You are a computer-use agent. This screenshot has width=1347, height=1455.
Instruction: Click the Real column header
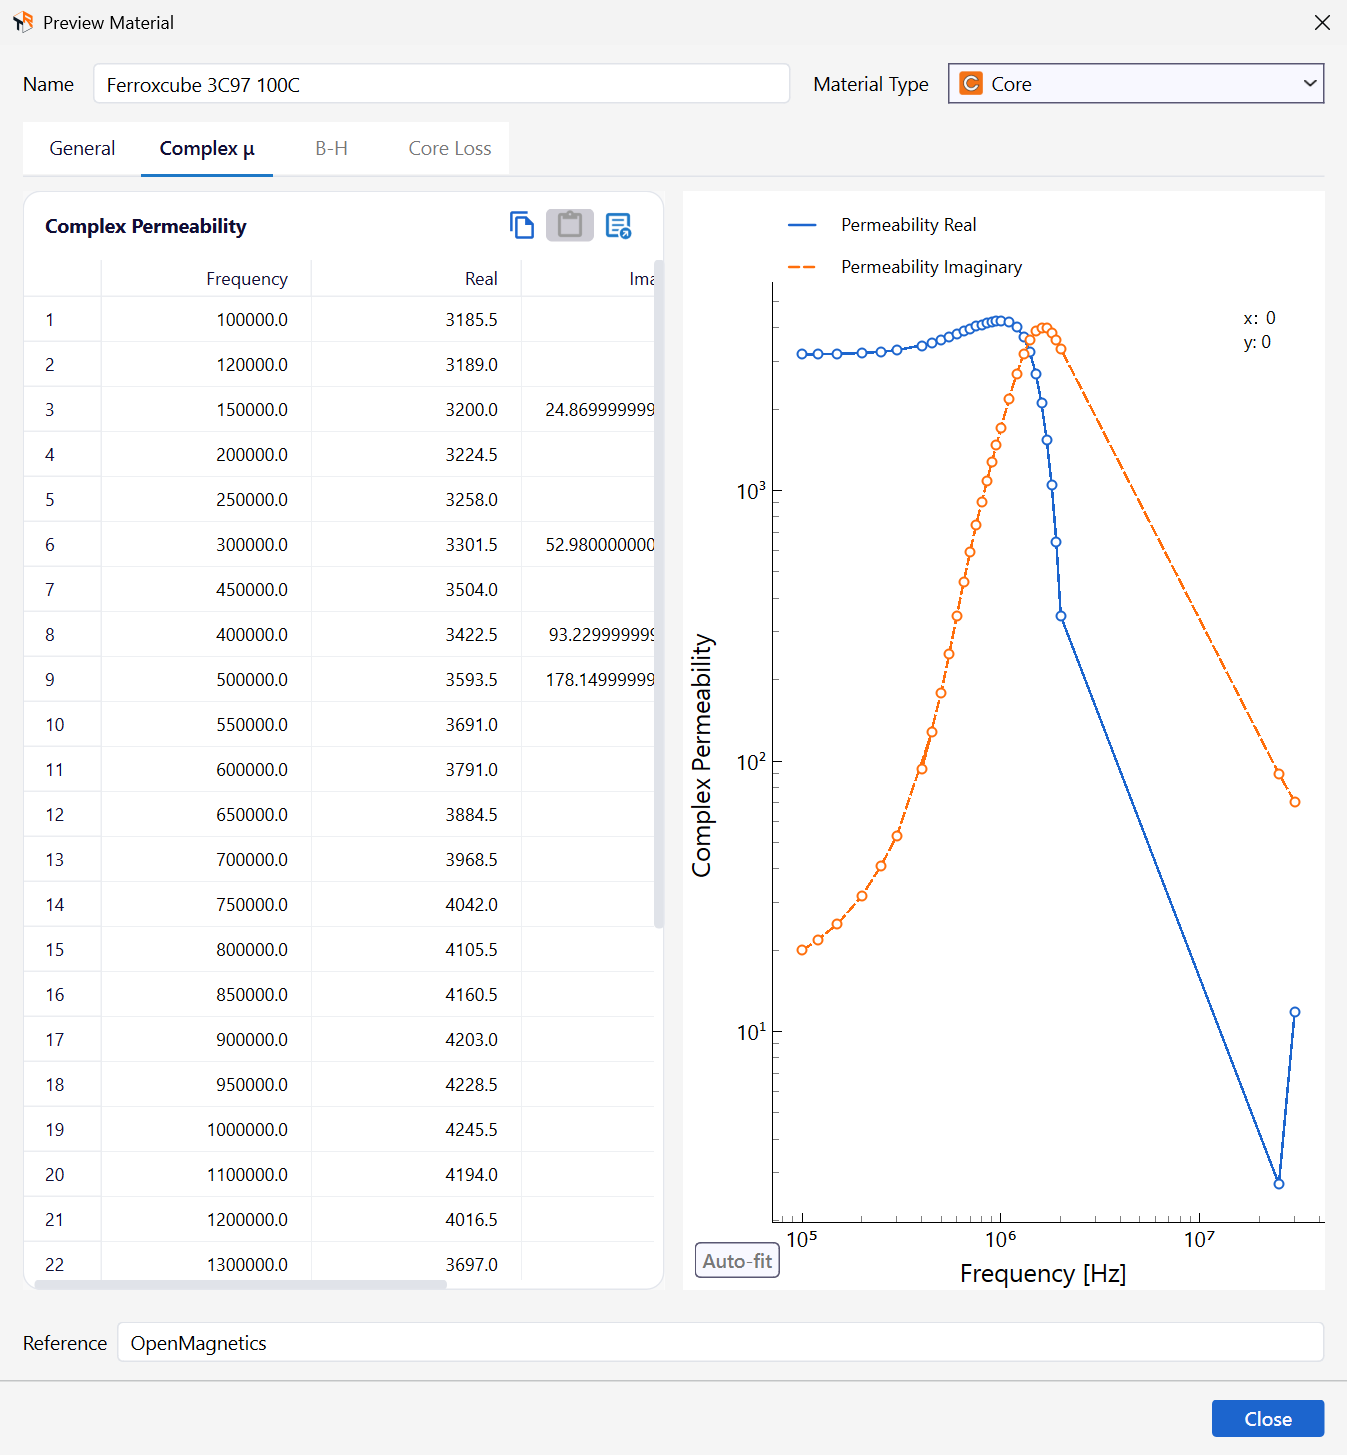click(x=416, y=279)
